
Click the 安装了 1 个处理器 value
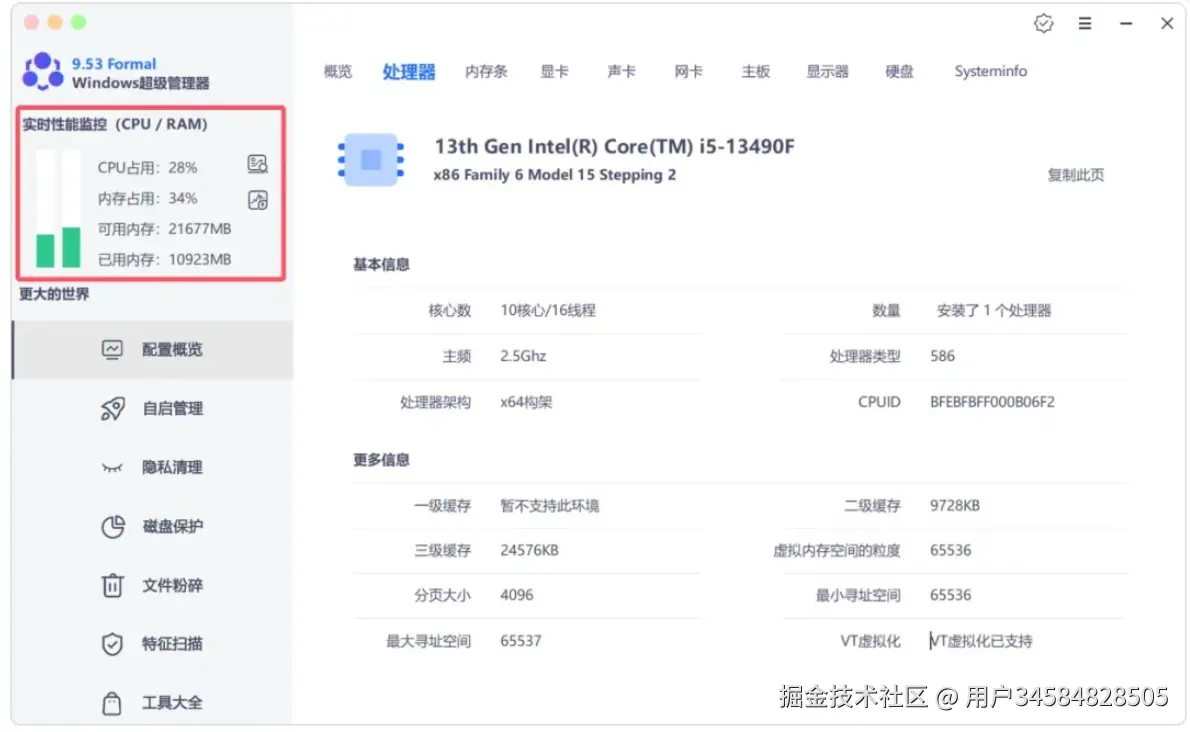point(993,310)
